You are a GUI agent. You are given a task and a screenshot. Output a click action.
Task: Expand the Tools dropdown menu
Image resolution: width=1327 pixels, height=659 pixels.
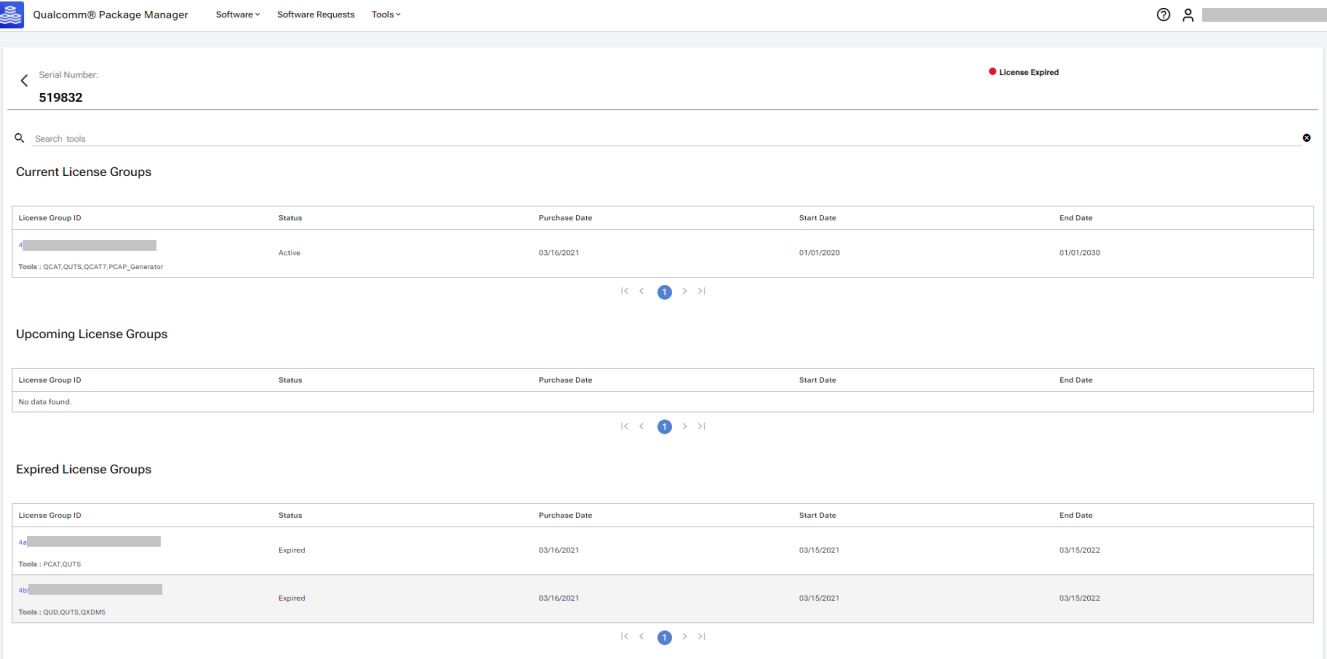[385, 15]
